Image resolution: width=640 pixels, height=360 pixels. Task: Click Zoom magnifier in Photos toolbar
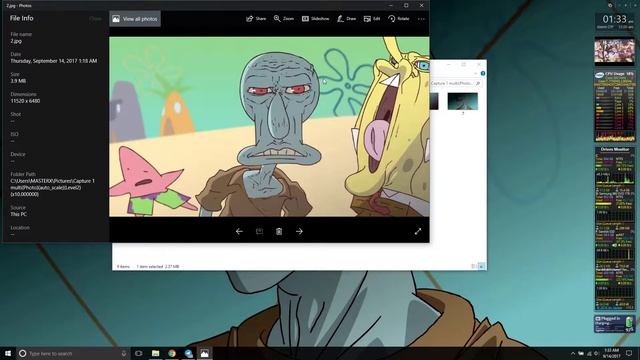click(284, 19)
